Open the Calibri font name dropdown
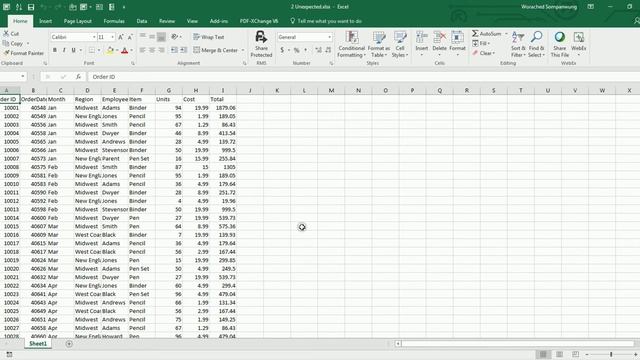Image resolution: width=640 pixels, height=360 pixels. tap(94, 37)
